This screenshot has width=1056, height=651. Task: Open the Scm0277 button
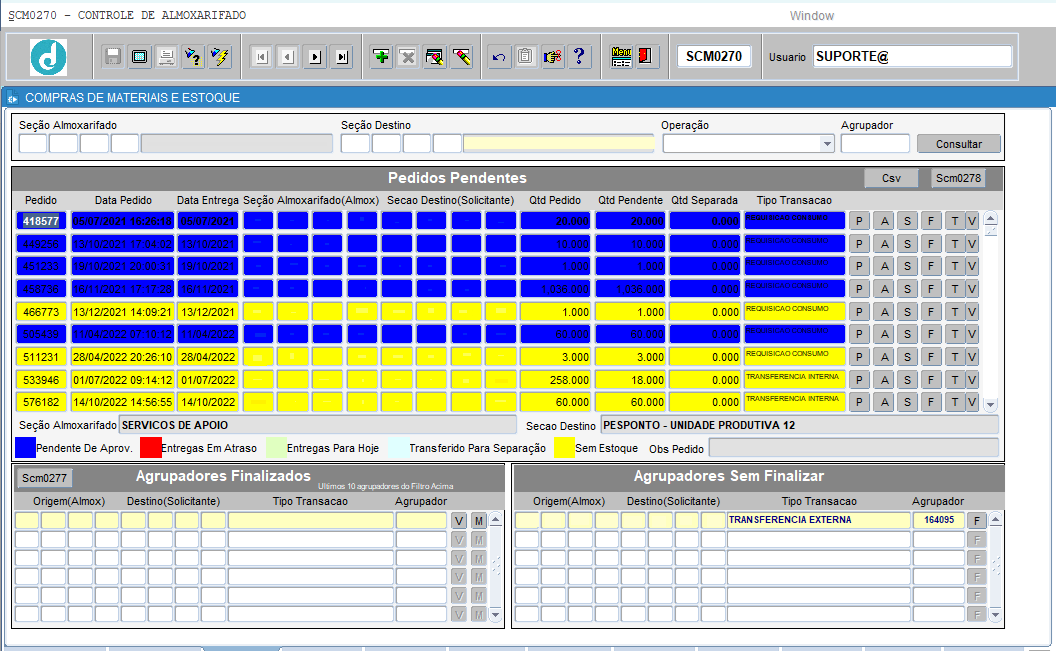(45, 478)
